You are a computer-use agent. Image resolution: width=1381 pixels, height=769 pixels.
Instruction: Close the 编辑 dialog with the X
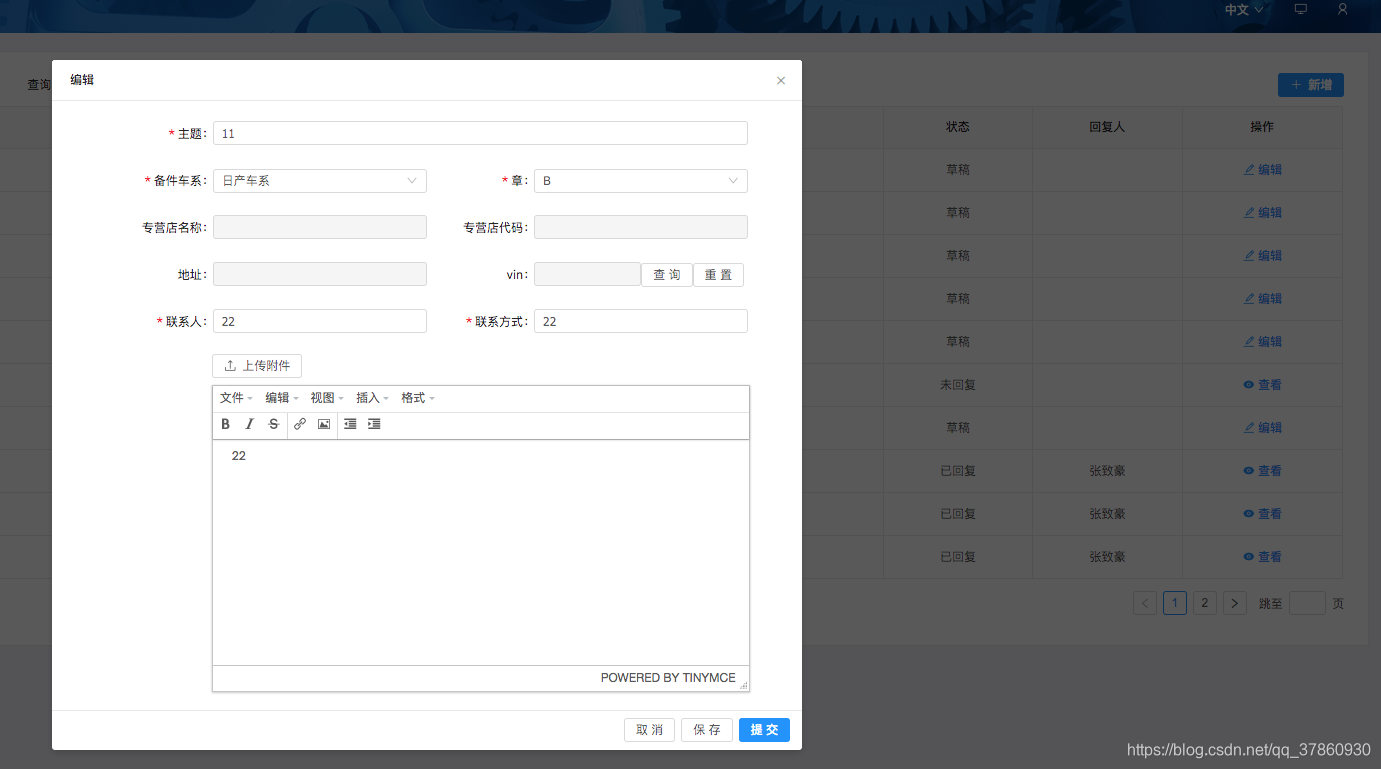click(x=781, y=81)
